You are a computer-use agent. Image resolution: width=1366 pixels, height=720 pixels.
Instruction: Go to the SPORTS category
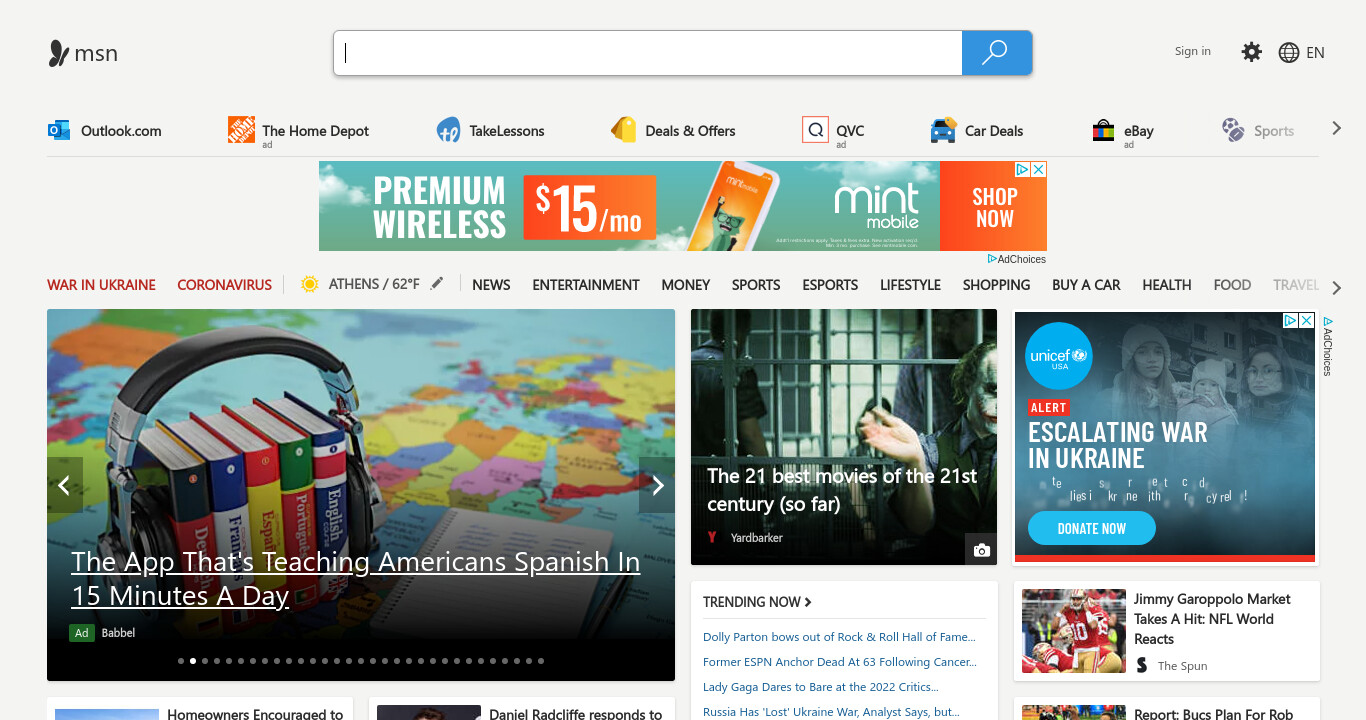pyautogui.click(x=756, y=285)
